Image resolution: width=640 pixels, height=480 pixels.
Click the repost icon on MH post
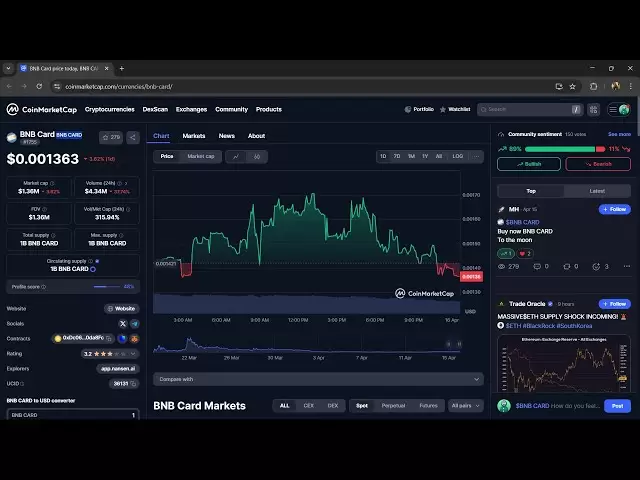(567, 267)
